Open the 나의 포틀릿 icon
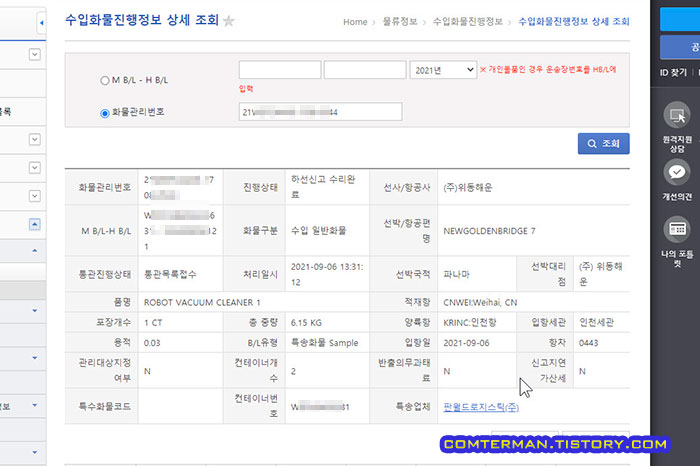 tap(677, 229)
